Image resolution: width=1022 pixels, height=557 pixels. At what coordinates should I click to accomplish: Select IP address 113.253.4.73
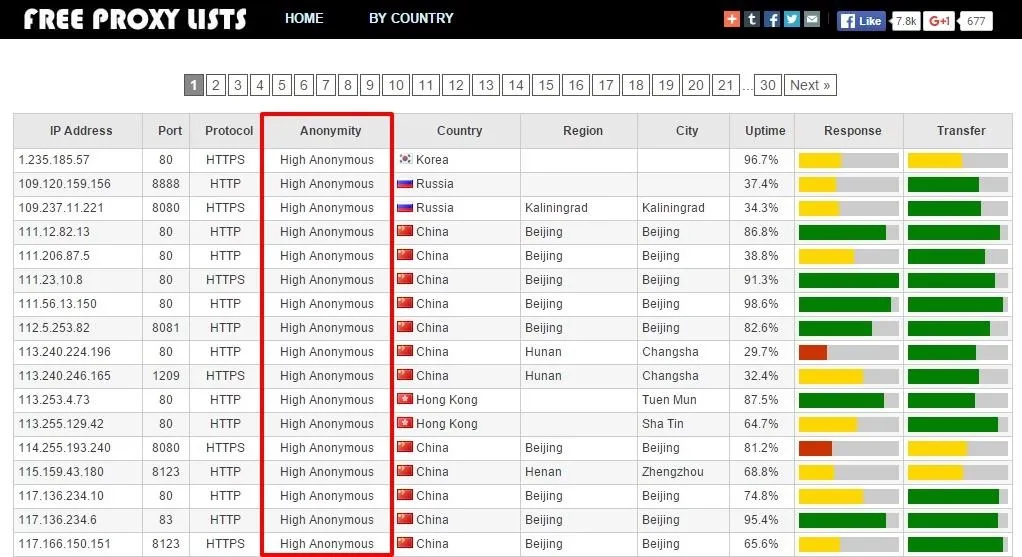54,399
